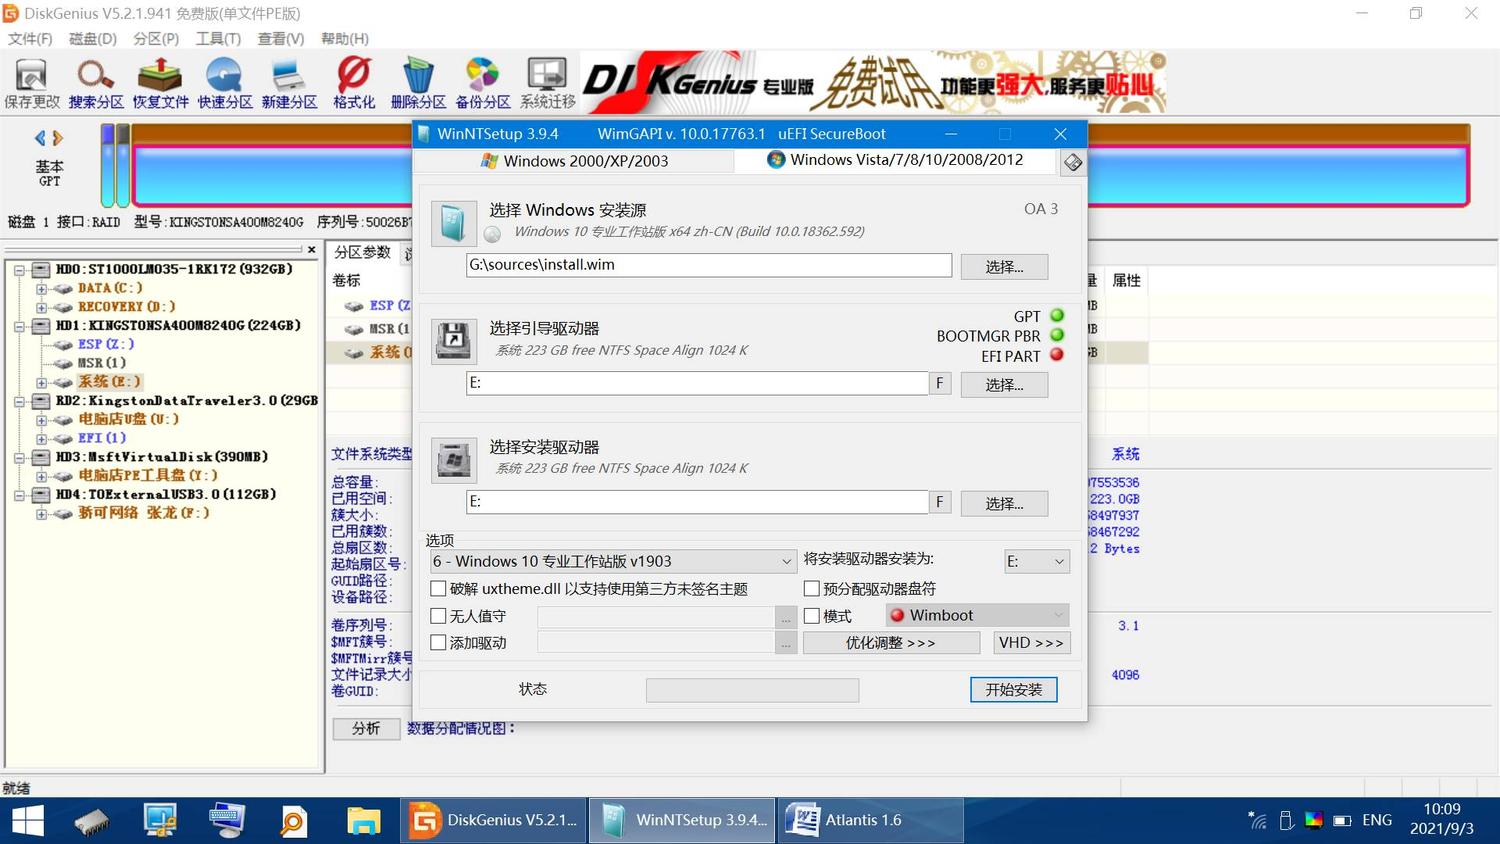Select the 分区参数 tab in DiskGenius

click(x=363, y=252)
